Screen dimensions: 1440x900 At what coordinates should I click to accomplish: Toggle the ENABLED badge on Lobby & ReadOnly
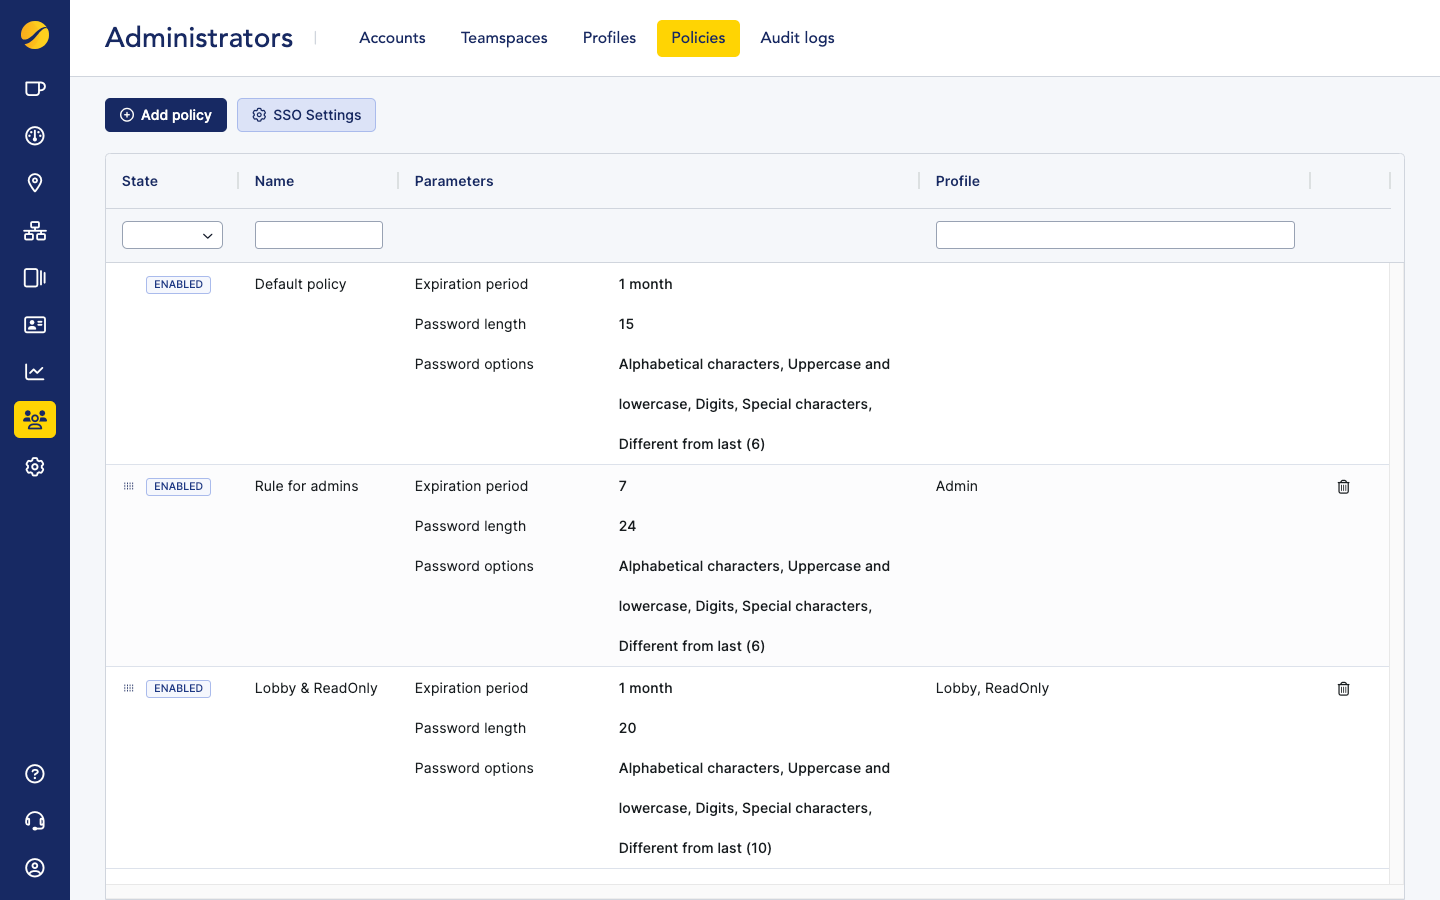click(x=178, y=688)
